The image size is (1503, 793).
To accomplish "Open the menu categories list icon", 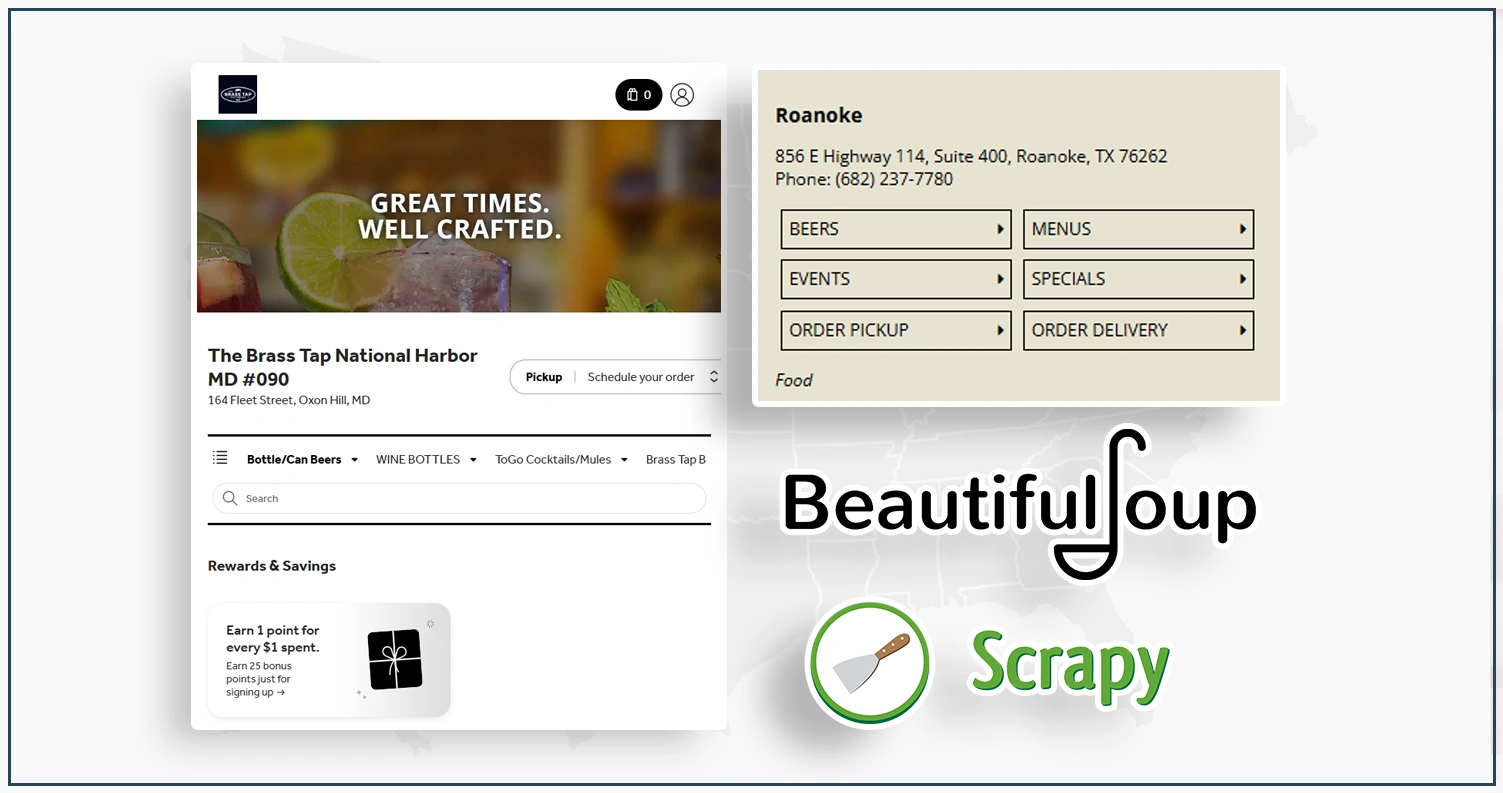I will pos(220,458).
